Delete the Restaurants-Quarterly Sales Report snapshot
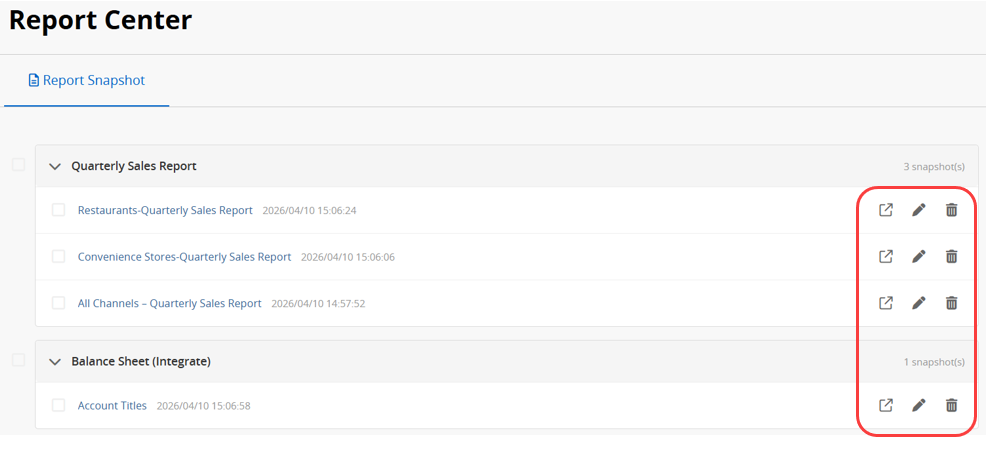This screenshot has width=990, height=449. pyautogui.click(x=951, y=210)
